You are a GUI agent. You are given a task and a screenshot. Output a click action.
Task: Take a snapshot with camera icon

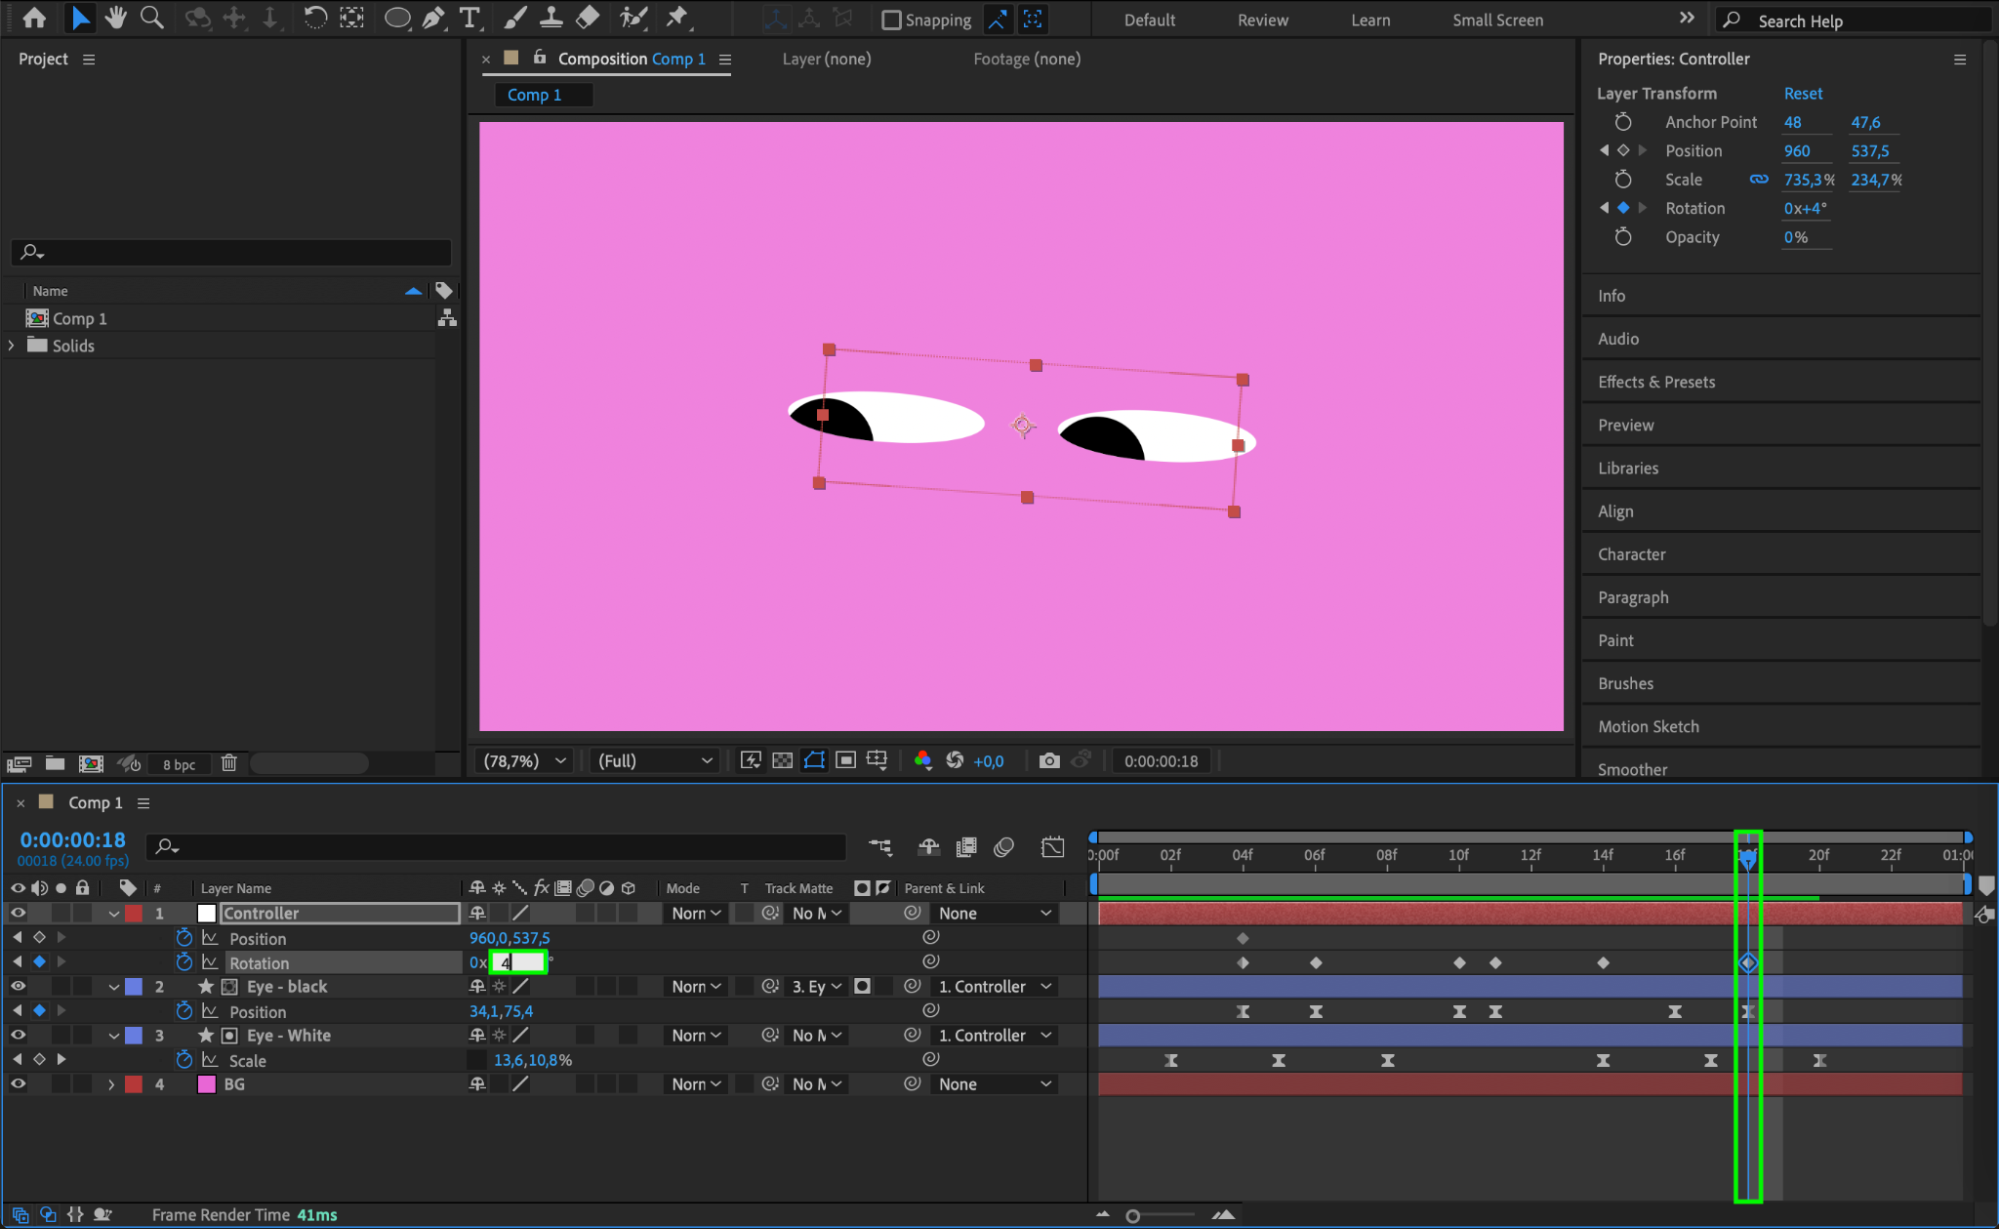[1048, 761]
